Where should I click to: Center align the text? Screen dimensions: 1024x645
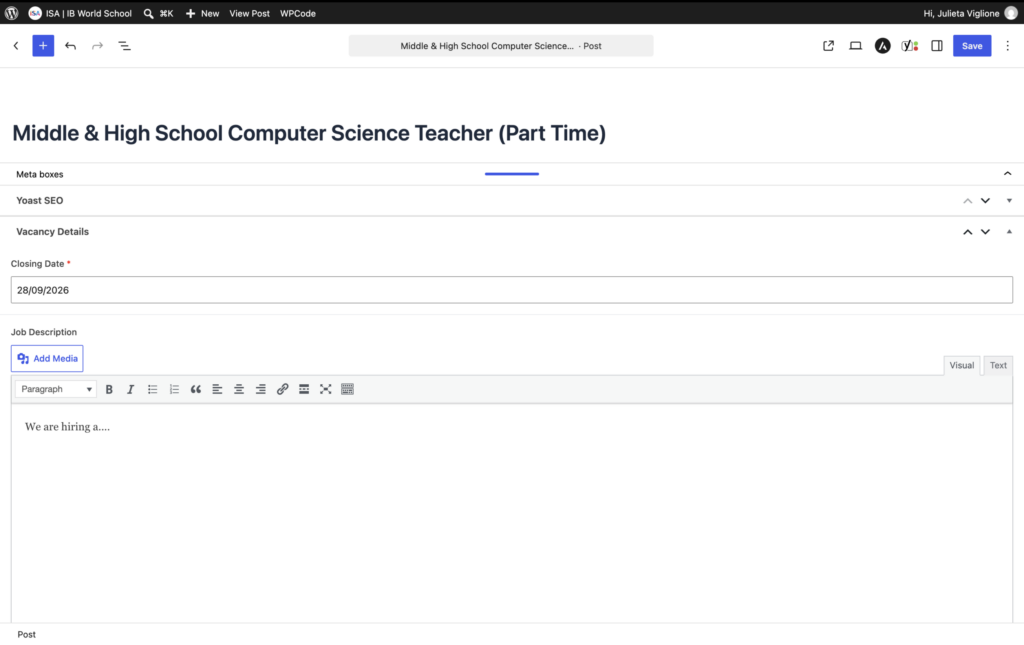(x=239, y=389)
